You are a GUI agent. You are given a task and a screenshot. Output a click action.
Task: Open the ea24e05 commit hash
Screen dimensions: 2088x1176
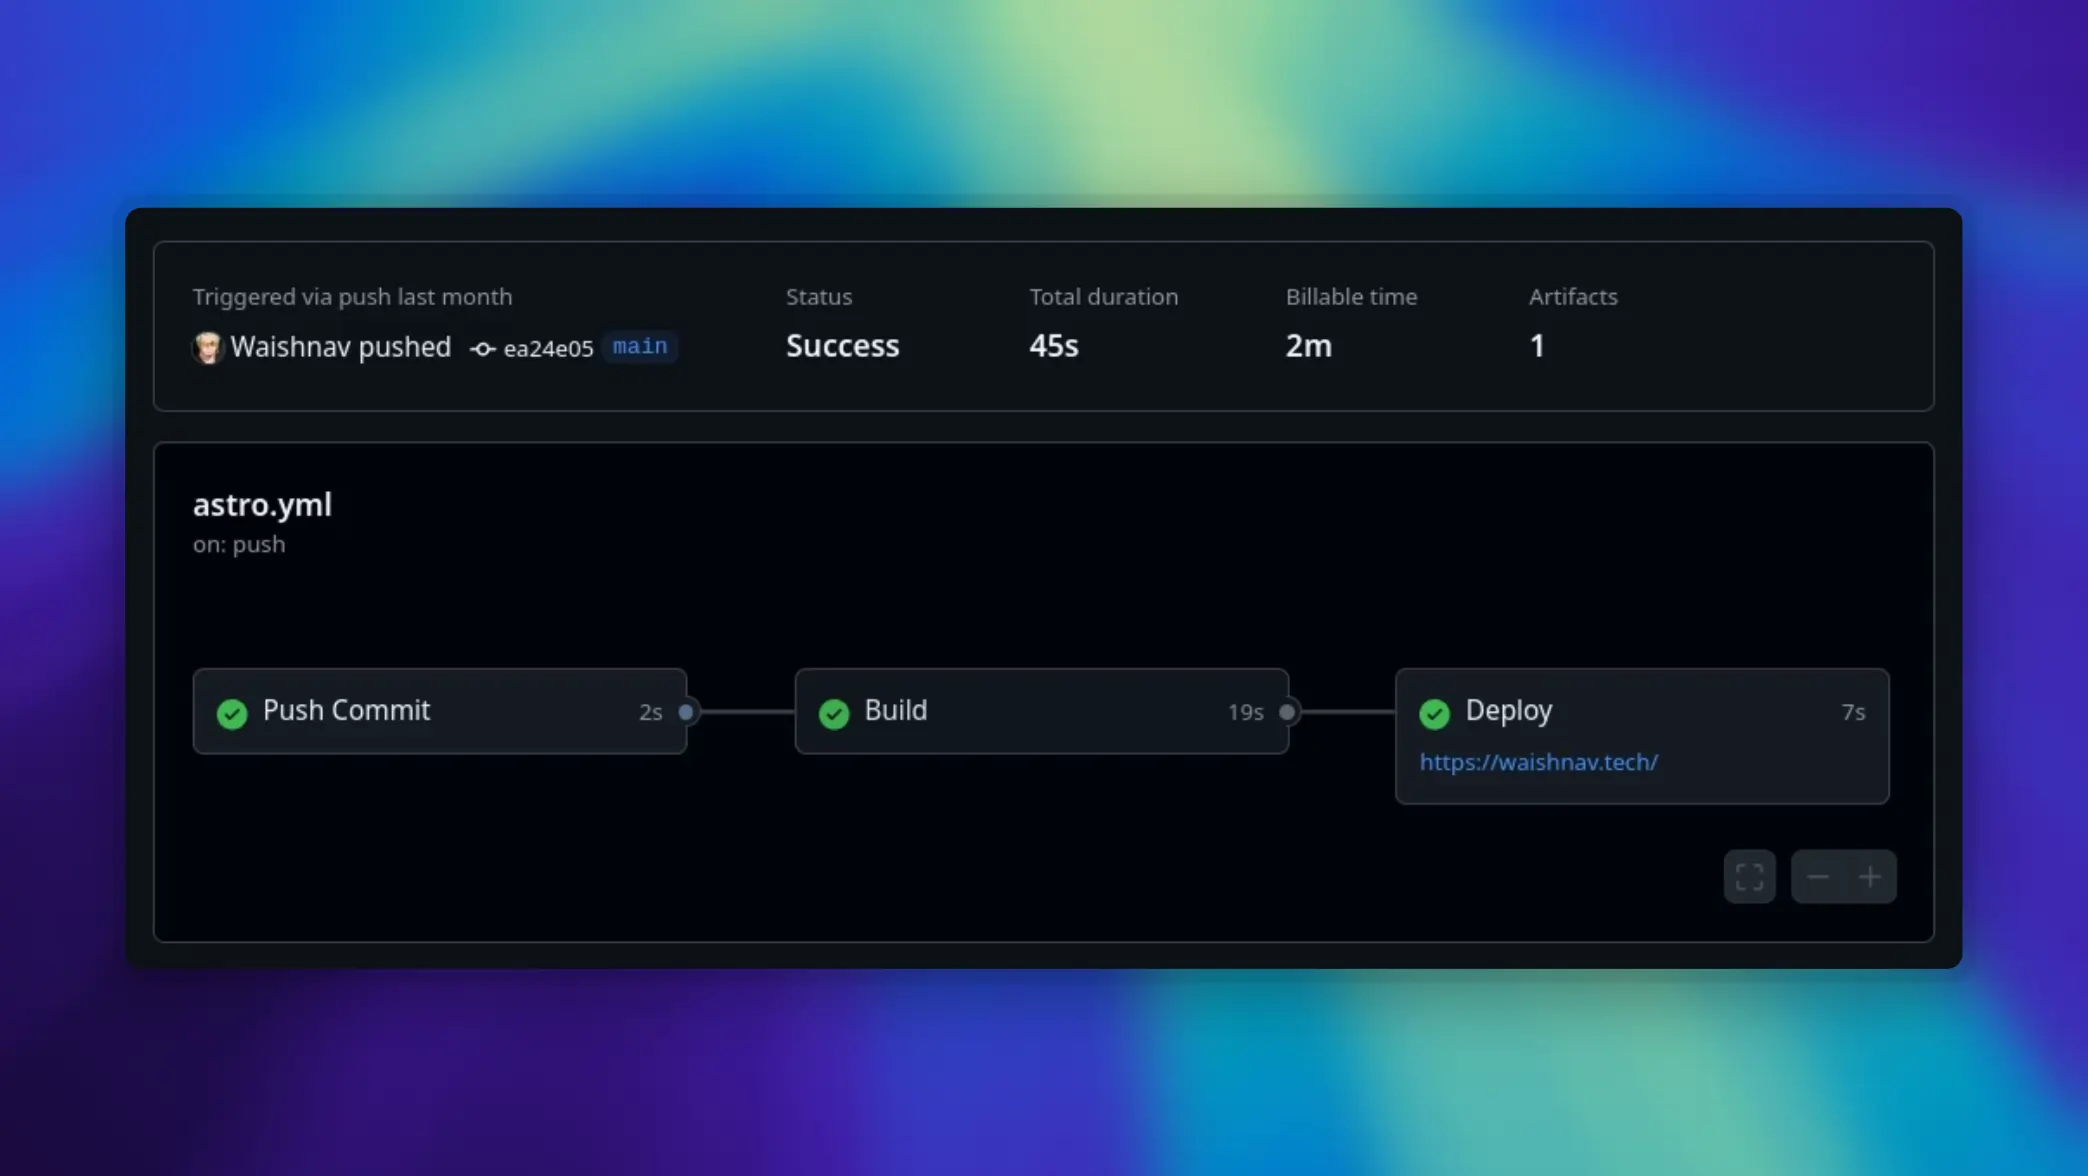click(546, 348)
